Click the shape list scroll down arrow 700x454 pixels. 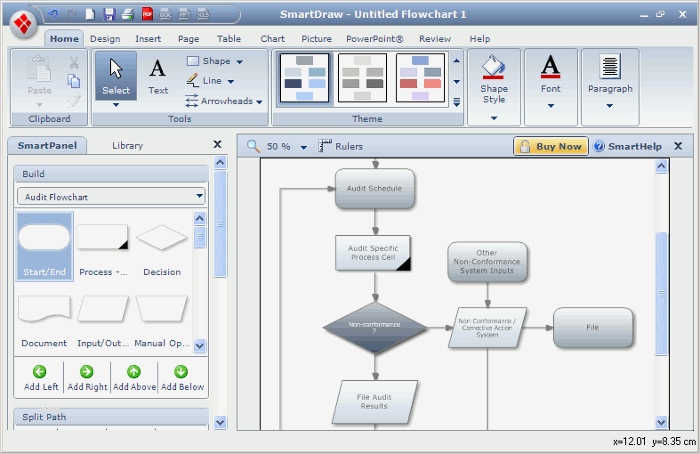[x=200, y=345]
